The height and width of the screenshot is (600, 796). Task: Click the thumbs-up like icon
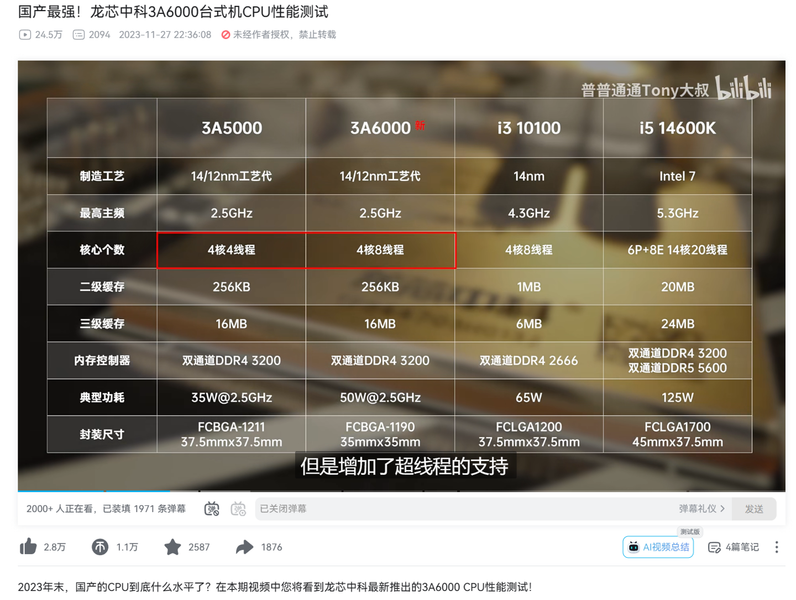28,547
